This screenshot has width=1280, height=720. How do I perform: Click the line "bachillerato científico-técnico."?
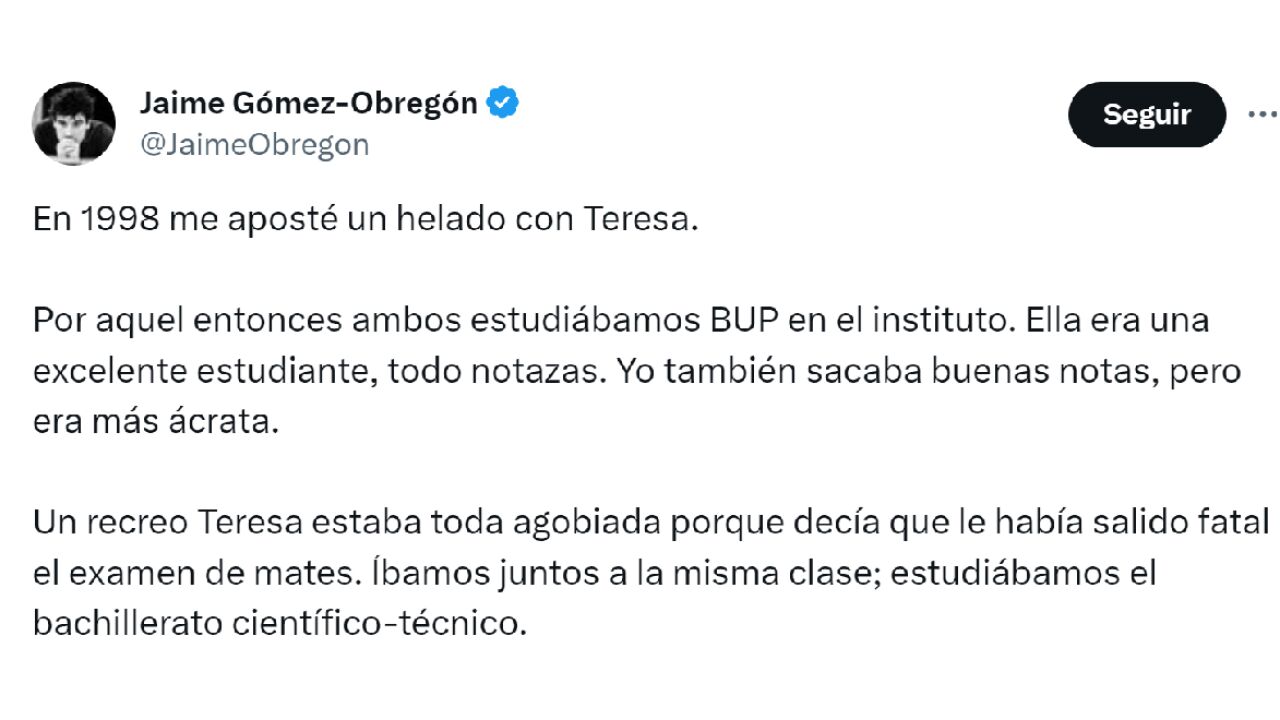[x=278, y=623]
